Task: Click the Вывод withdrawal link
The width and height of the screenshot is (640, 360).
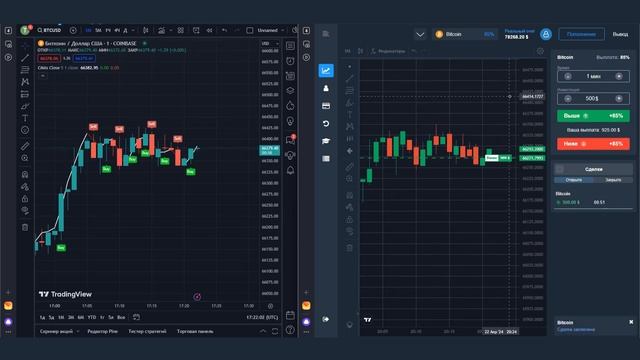Action: pyautogui.click(x=620, y=34)
